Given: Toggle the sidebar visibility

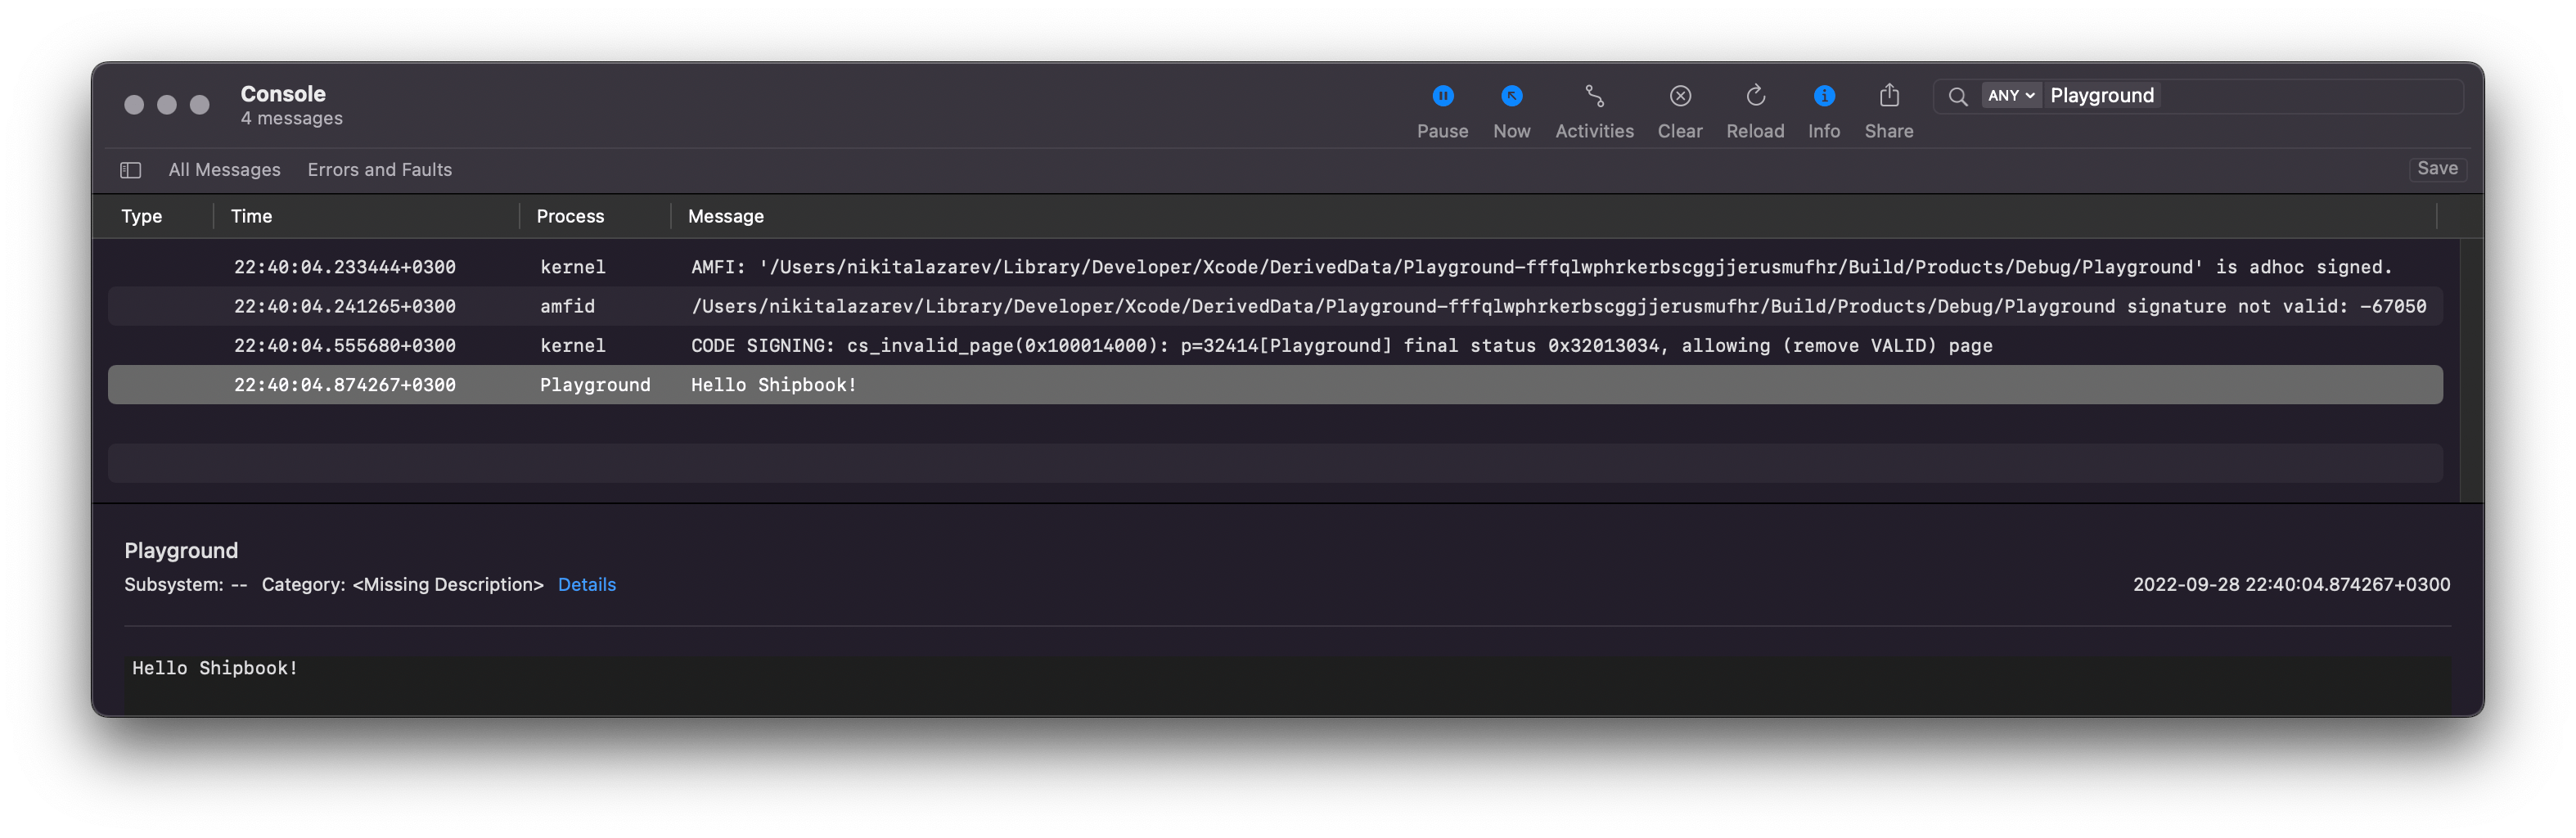Looking at the screenshot, I should [130, 170].
